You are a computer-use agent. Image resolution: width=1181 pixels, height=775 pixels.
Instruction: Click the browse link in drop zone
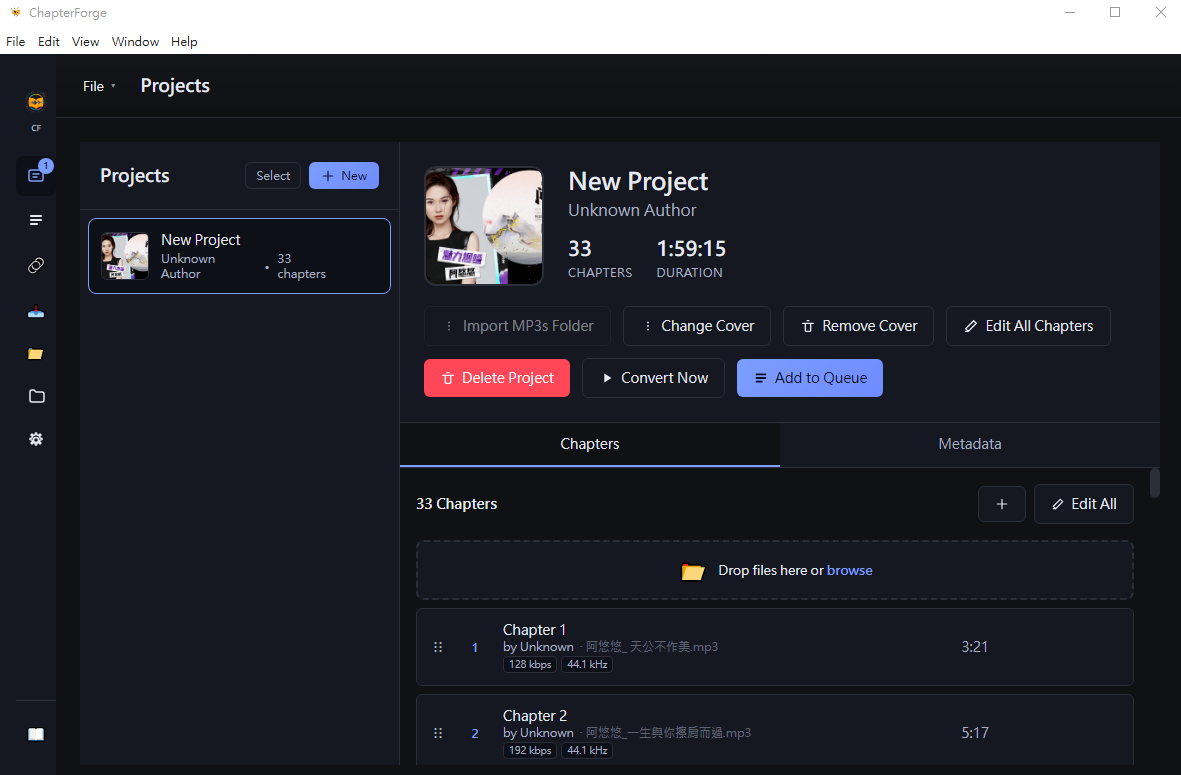[x=850, y=570]
